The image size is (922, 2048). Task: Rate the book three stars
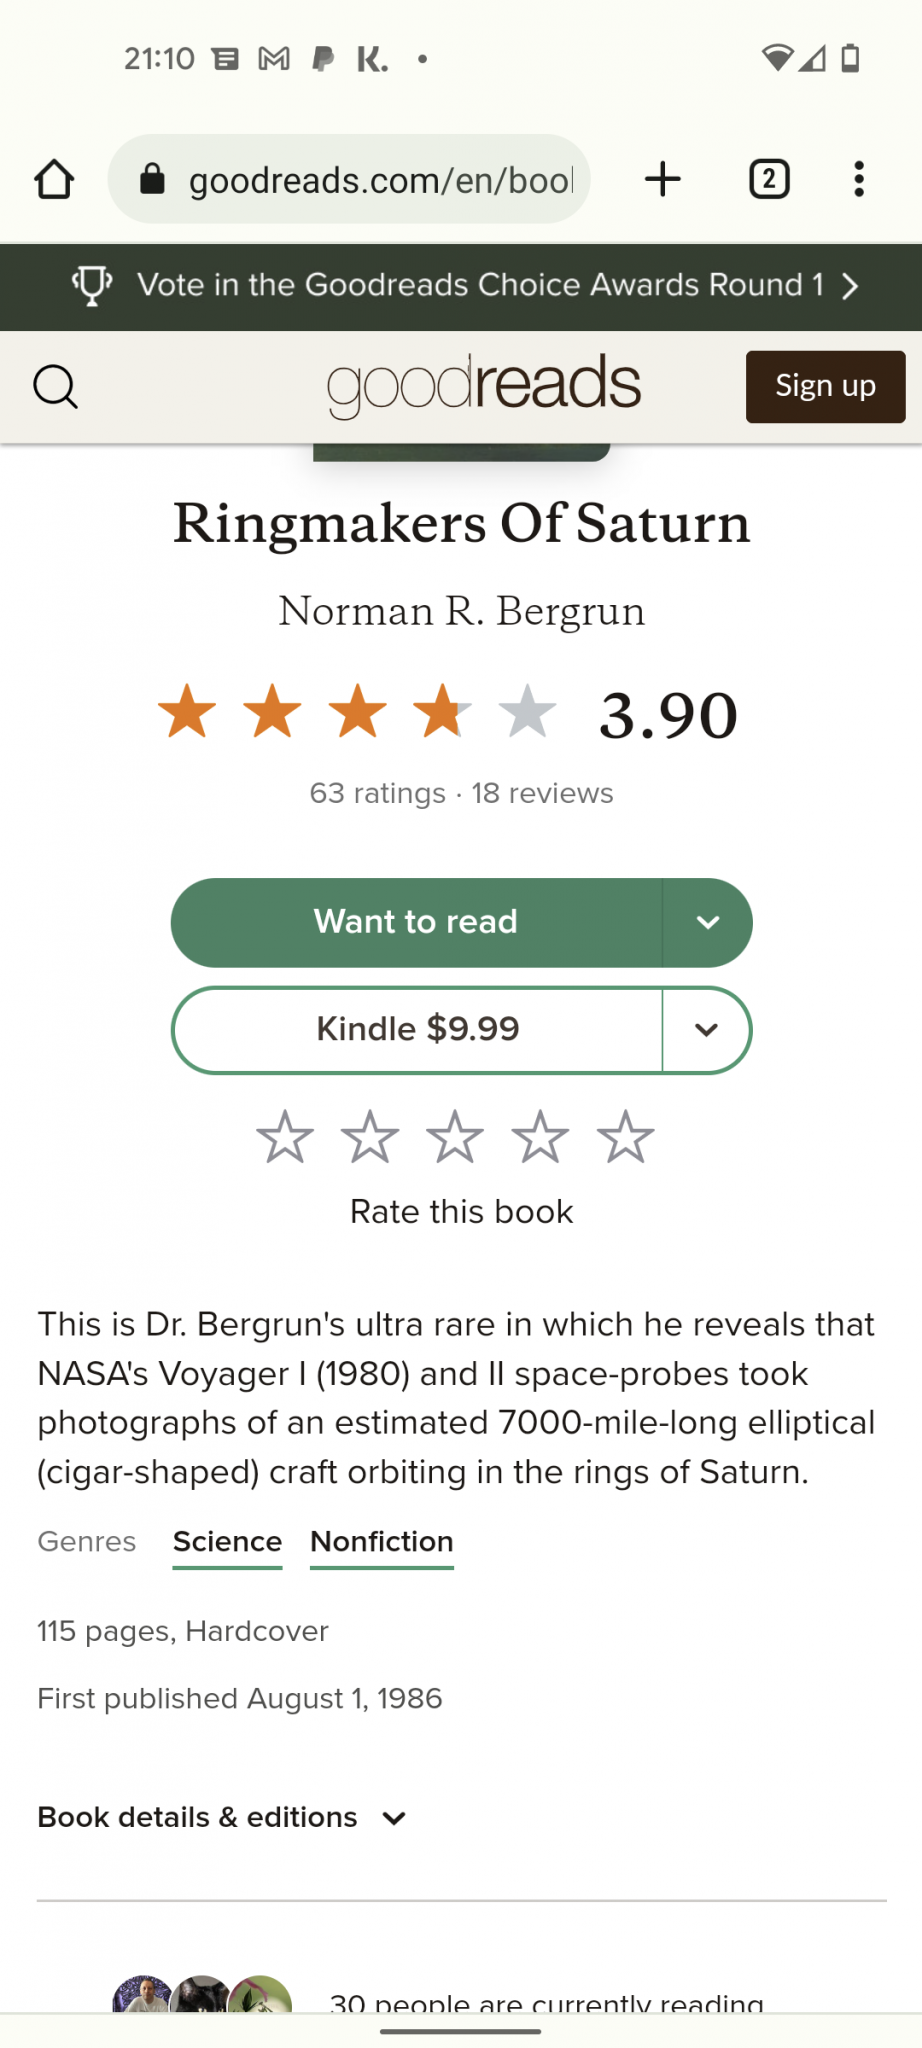[x=455, y=1138]
